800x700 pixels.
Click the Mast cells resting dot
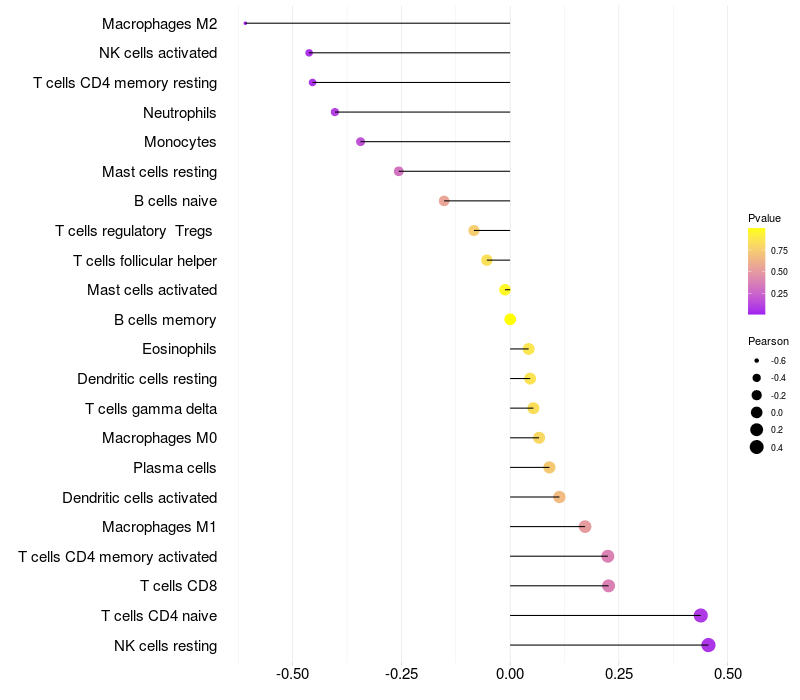click(x=398, y=171)
